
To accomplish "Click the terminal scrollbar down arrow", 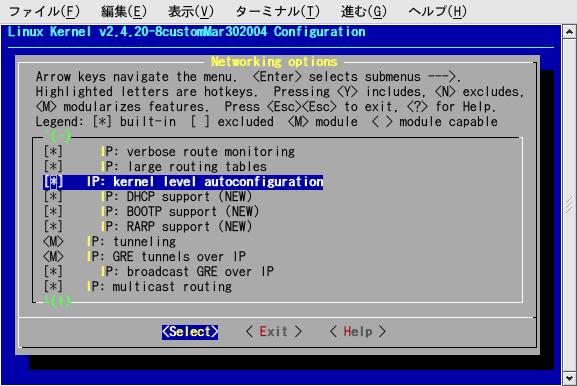I will point(569,378).
